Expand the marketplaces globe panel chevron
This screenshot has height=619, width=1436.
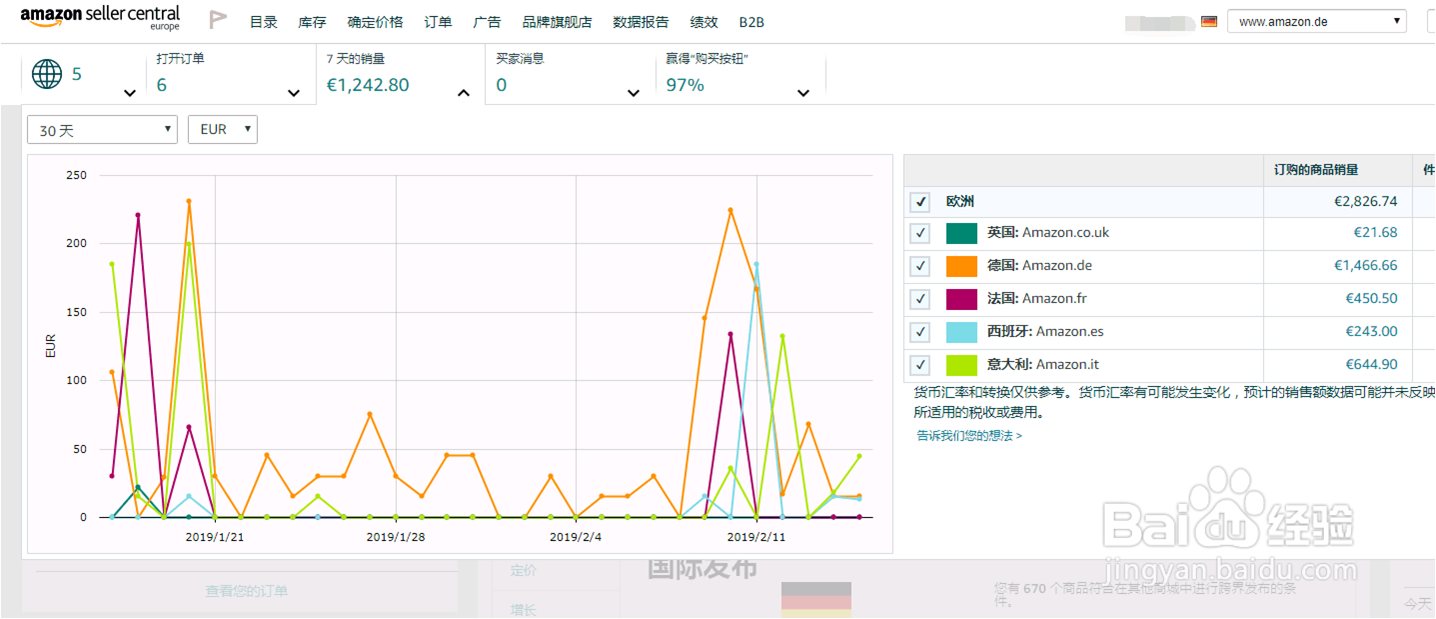point(129,93)
